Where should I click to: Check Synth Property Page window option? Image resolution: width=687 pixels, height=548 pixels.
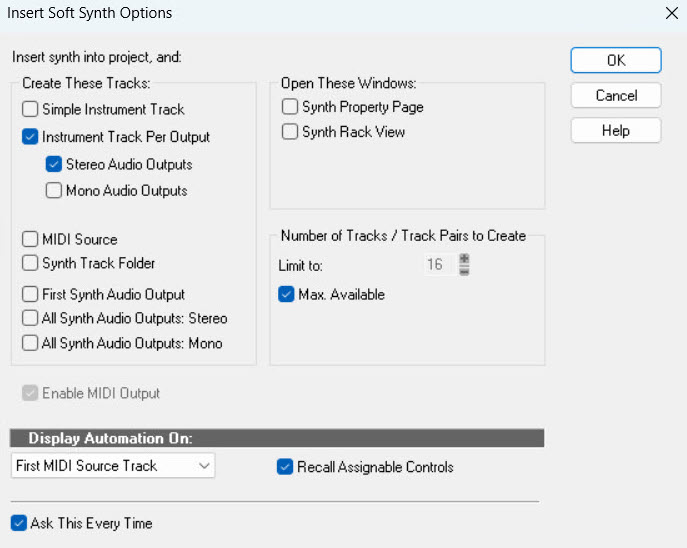(290, 107)
